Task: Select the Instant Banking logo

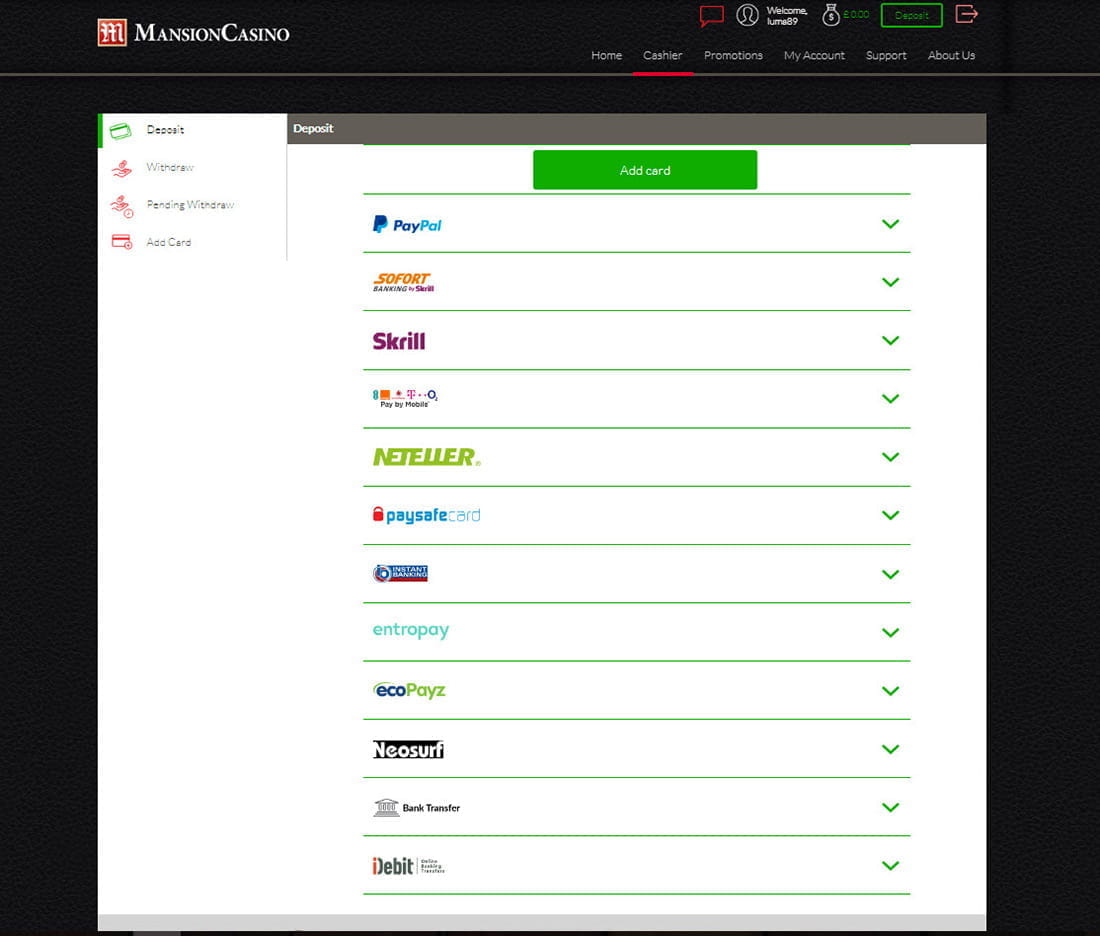Action: pyautogui.click(x=400, y=573)
